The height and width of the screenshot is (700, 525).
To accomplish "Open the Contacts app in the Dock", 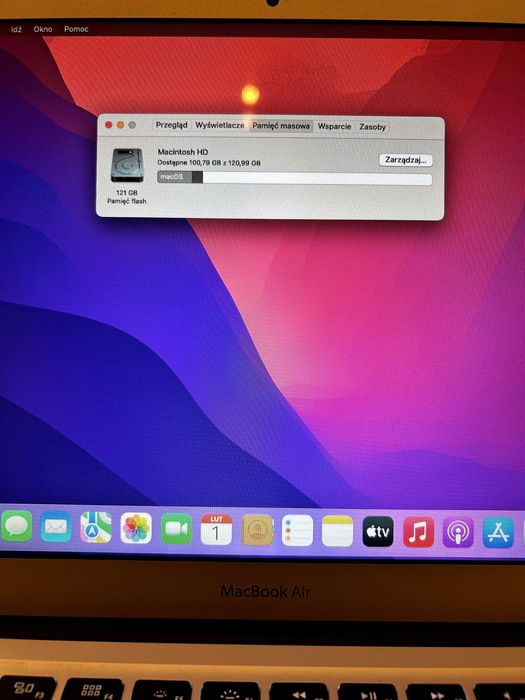I will [x=257, y=530].
